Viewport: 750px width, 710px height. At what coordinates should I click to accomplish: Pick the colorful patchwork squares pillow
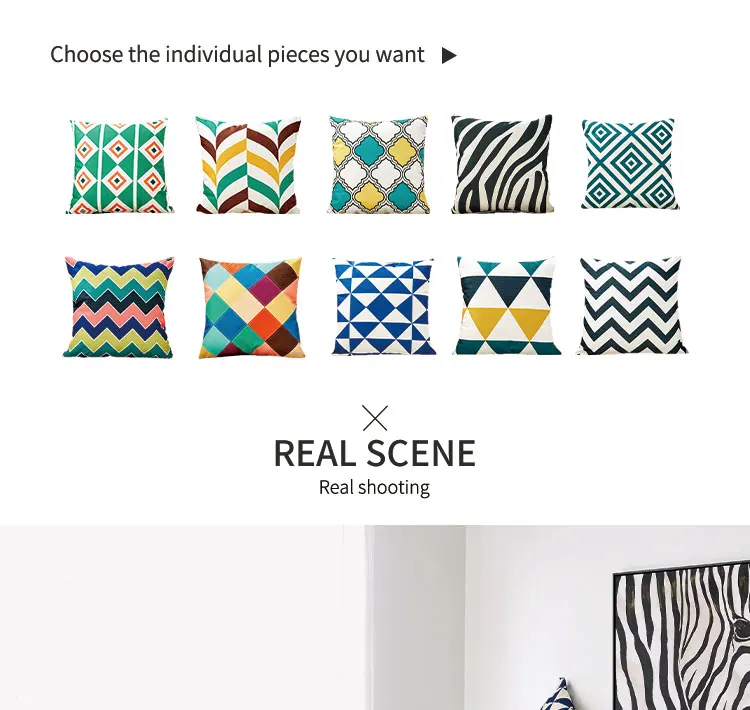point(250,308)
